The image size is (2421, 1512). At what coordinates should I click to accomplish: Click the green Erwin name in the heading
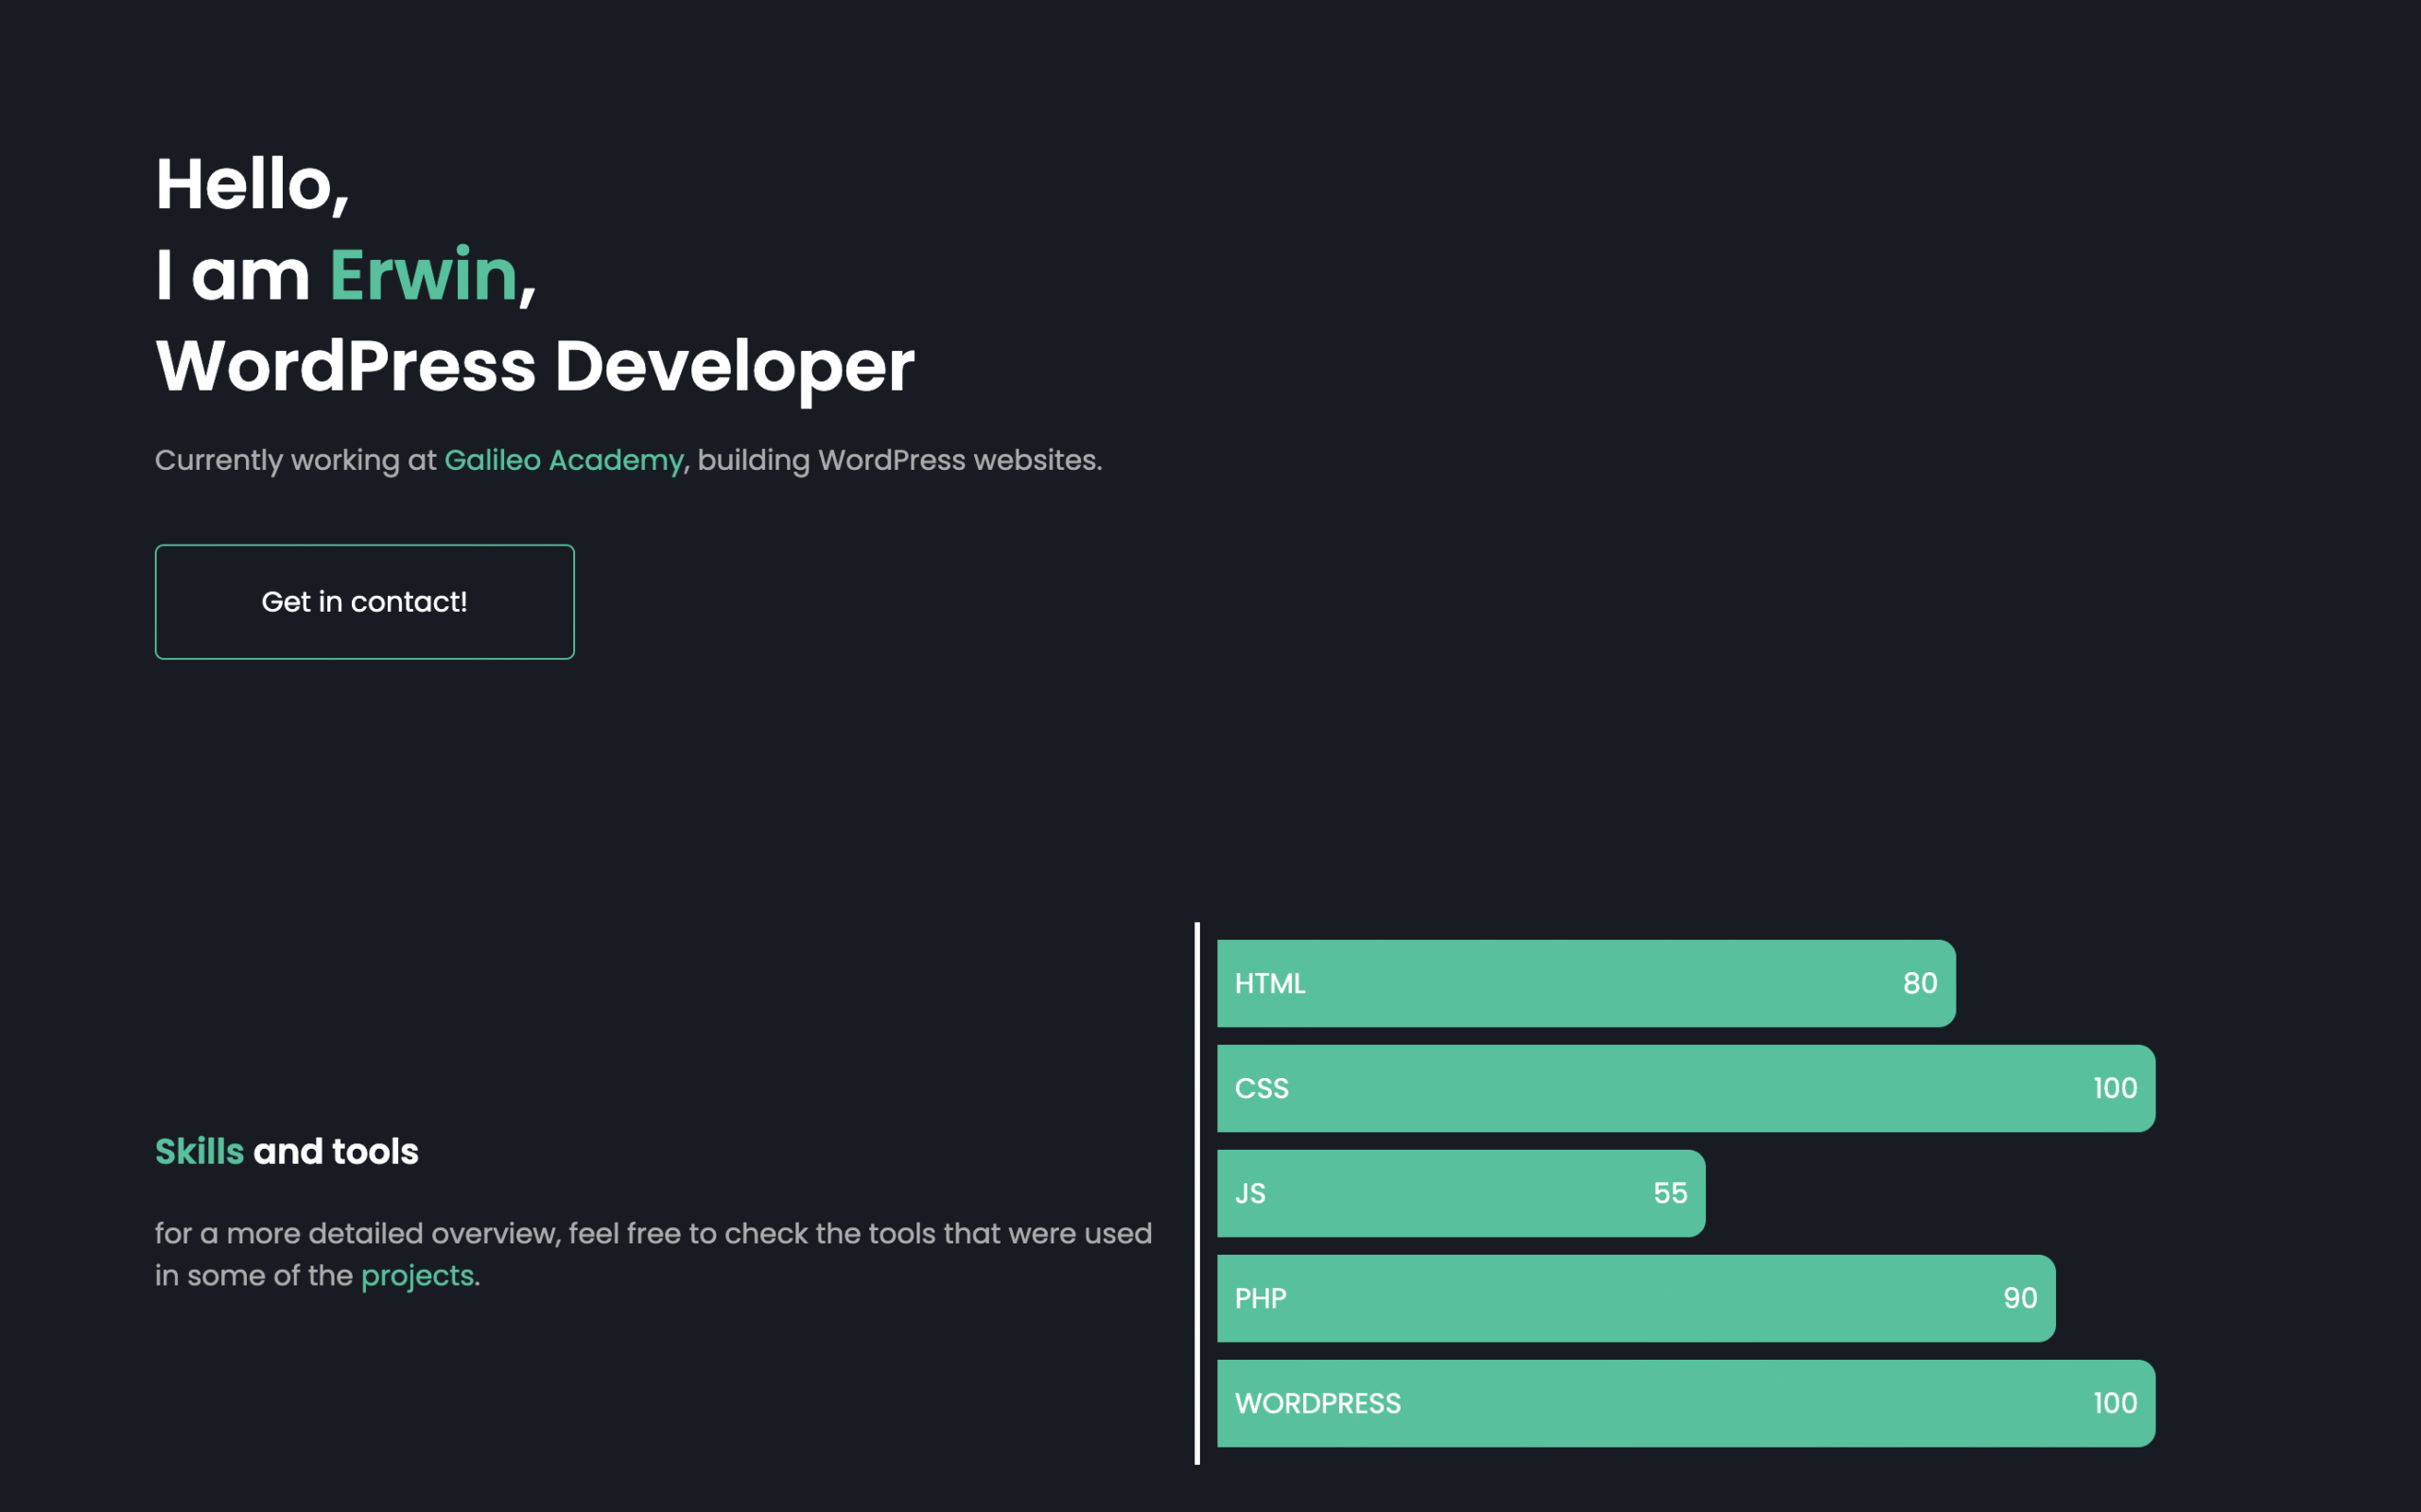[x=423, y=275]
